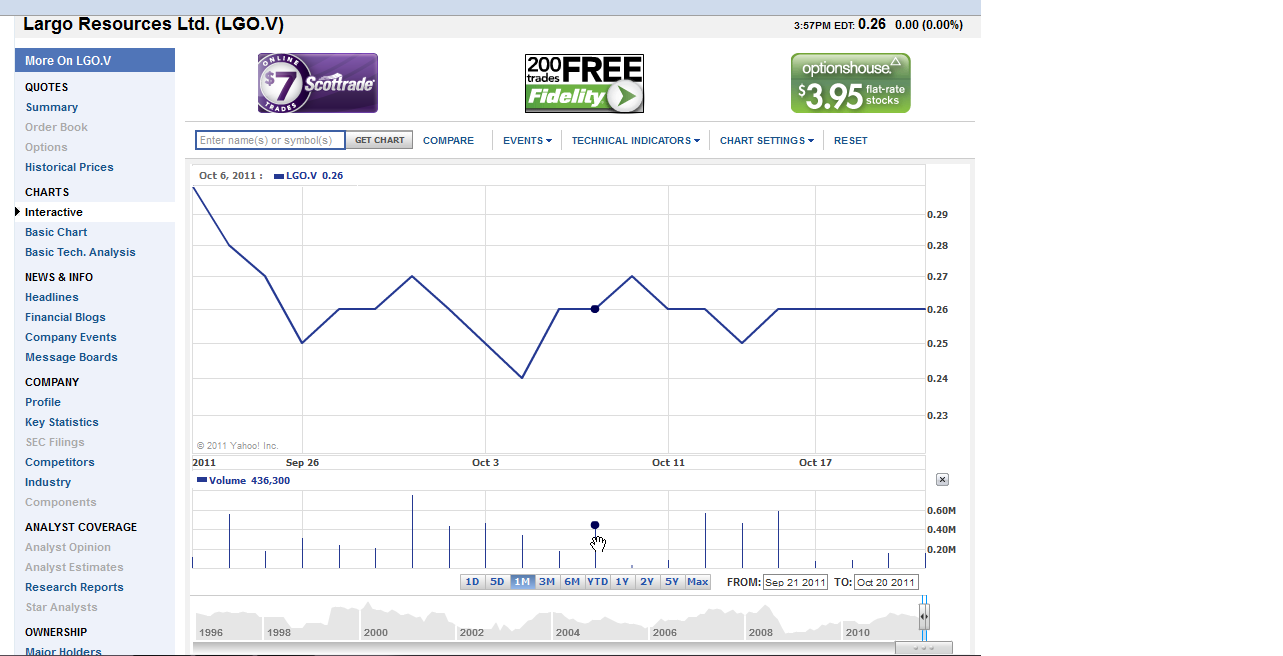Image resolution: width=1283 pixels, height=656 pixels.
Task: Click the Scottrade $7 trades ad logo
Action: pyautogui.click(x=318, y=83)
